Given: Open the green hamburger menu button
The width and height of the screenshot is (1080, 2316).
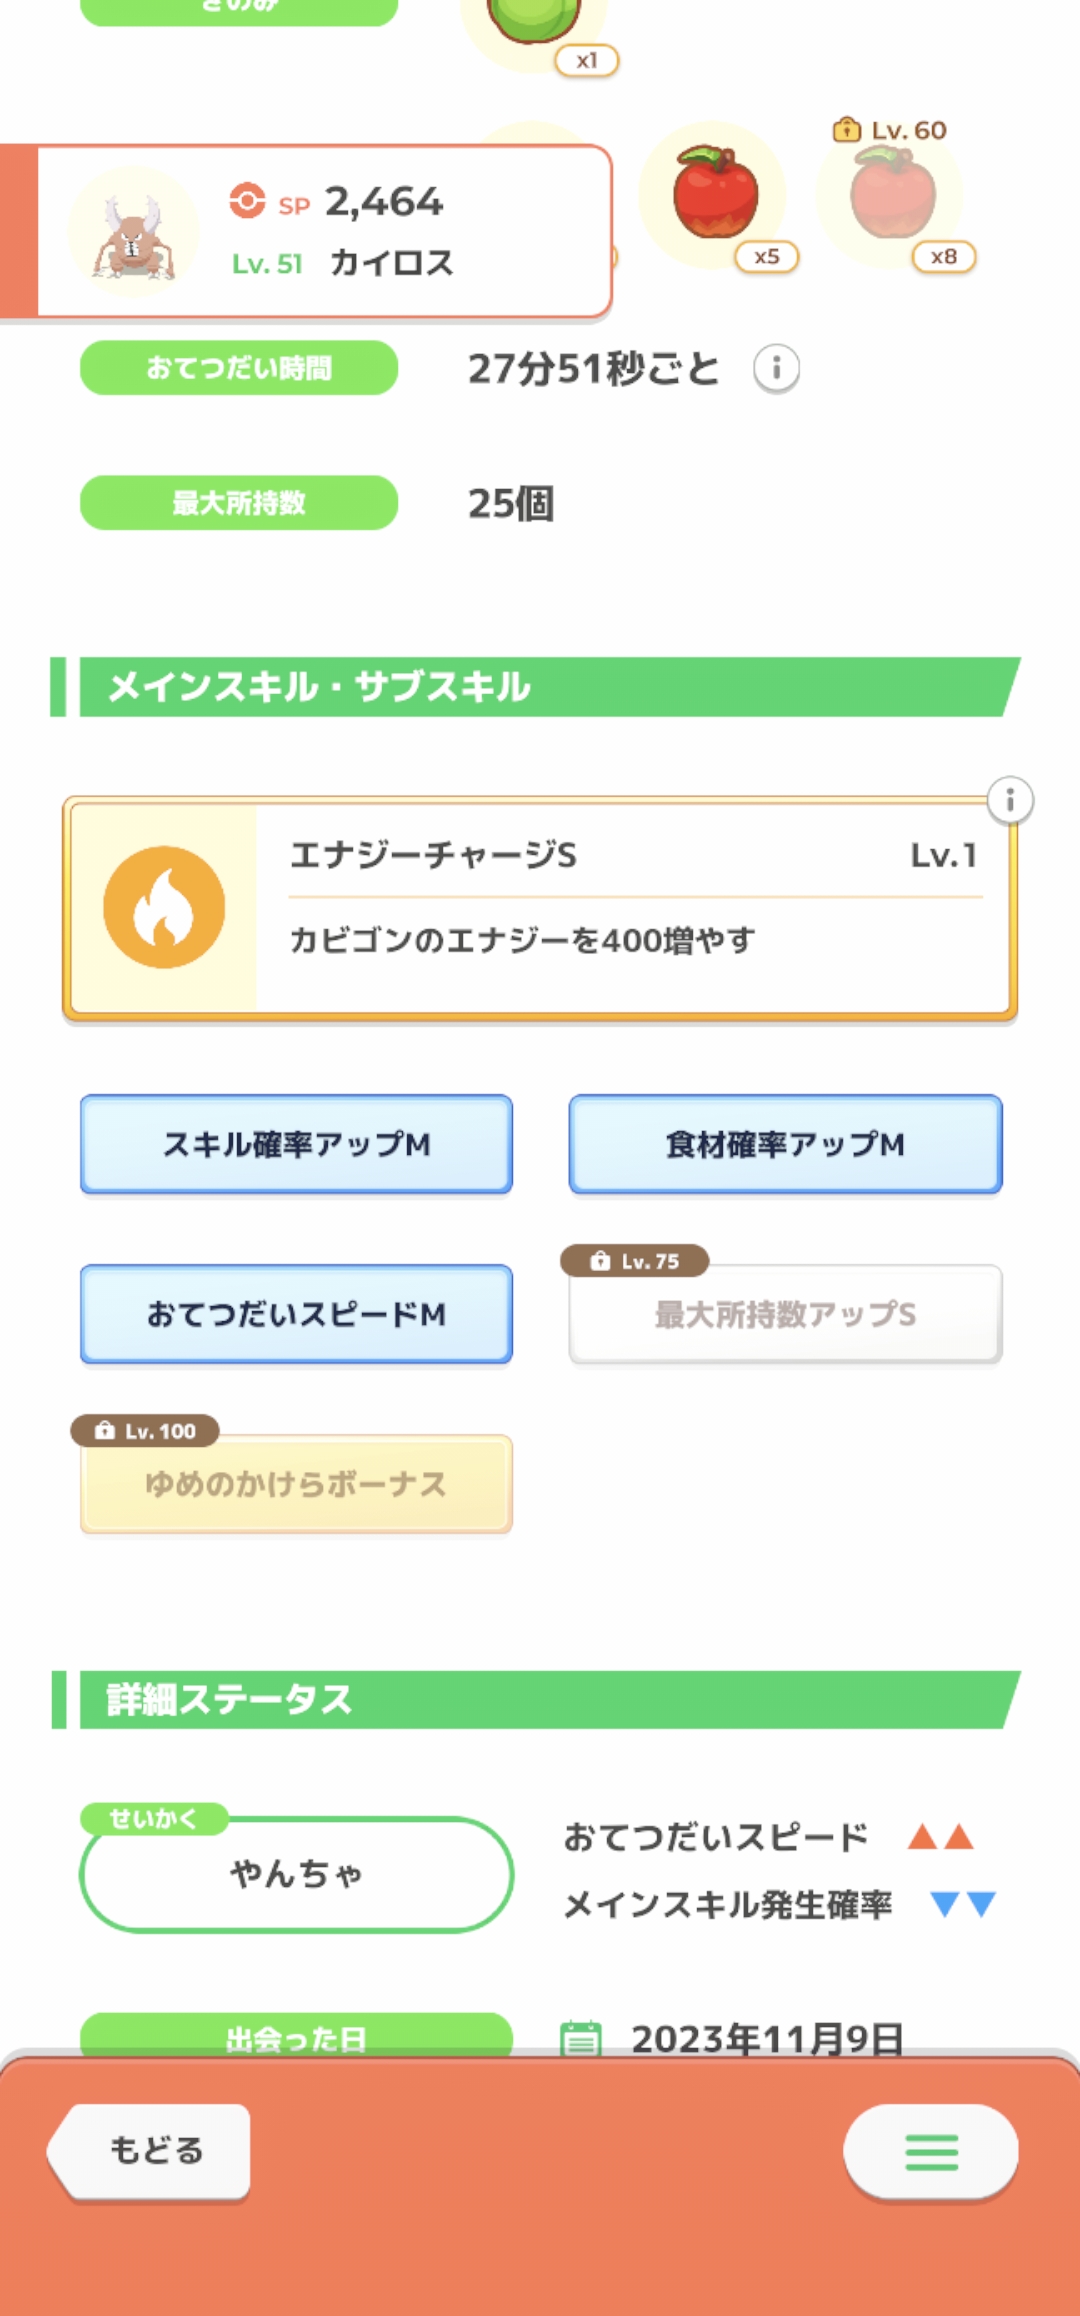Looking at the screenshot, I should point(930,2152).
